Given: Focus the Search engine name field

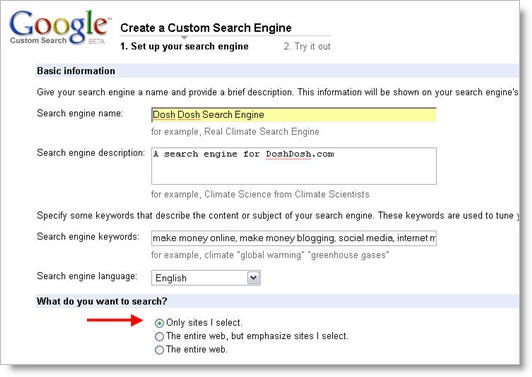Looking at the screenshot, I should 294,115.
